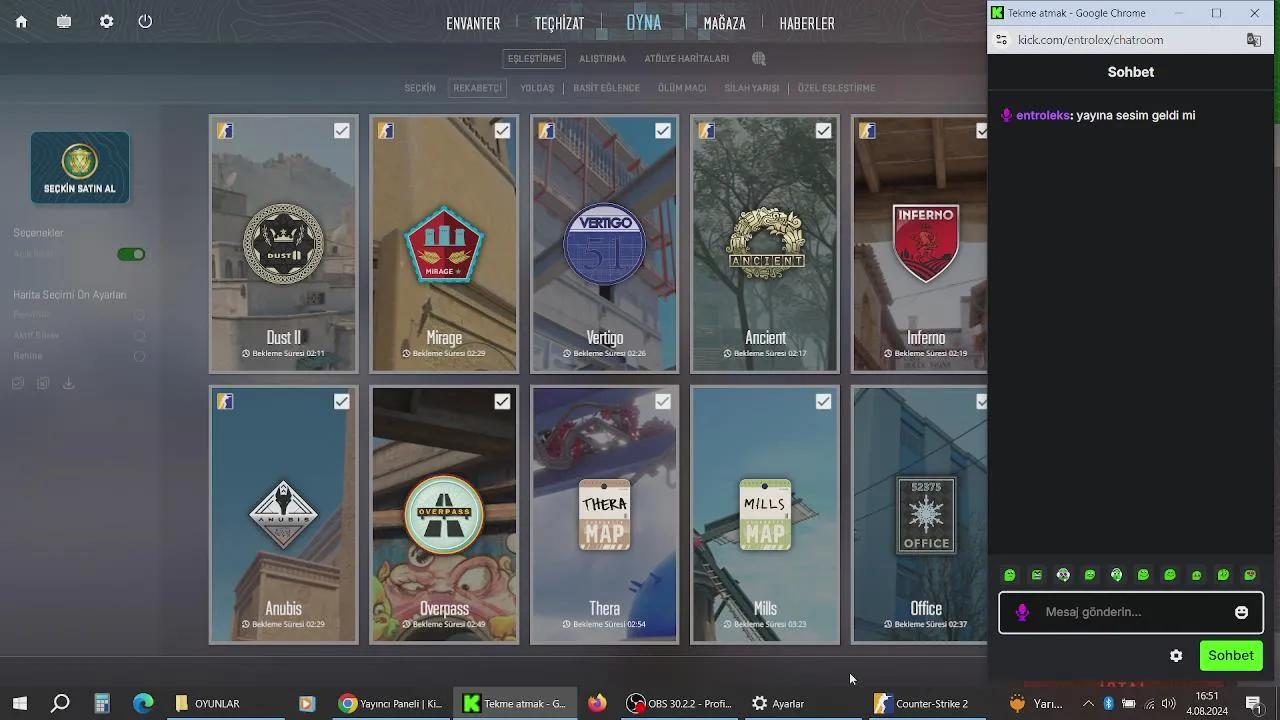Toggle the Thera map checkbox
Viewport: 1280px width, 720px height.
[x=663, y=401]
